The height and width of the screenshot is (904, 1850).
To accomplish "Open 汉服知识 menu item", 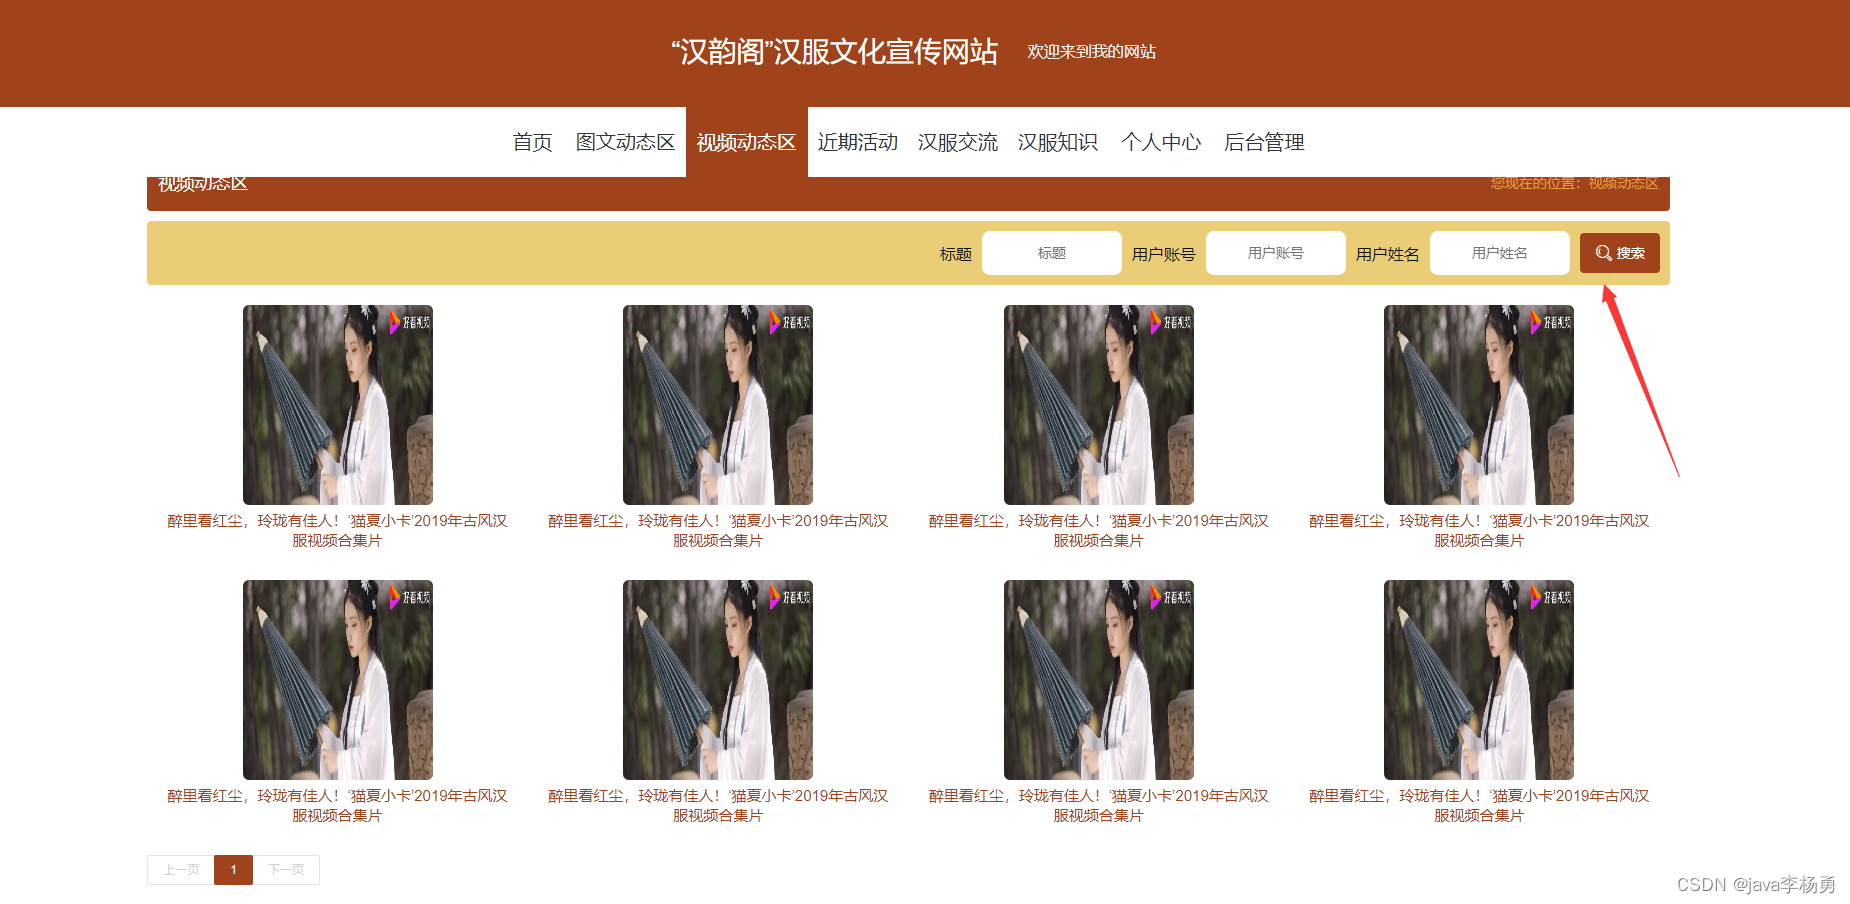I will [1058, 142].
